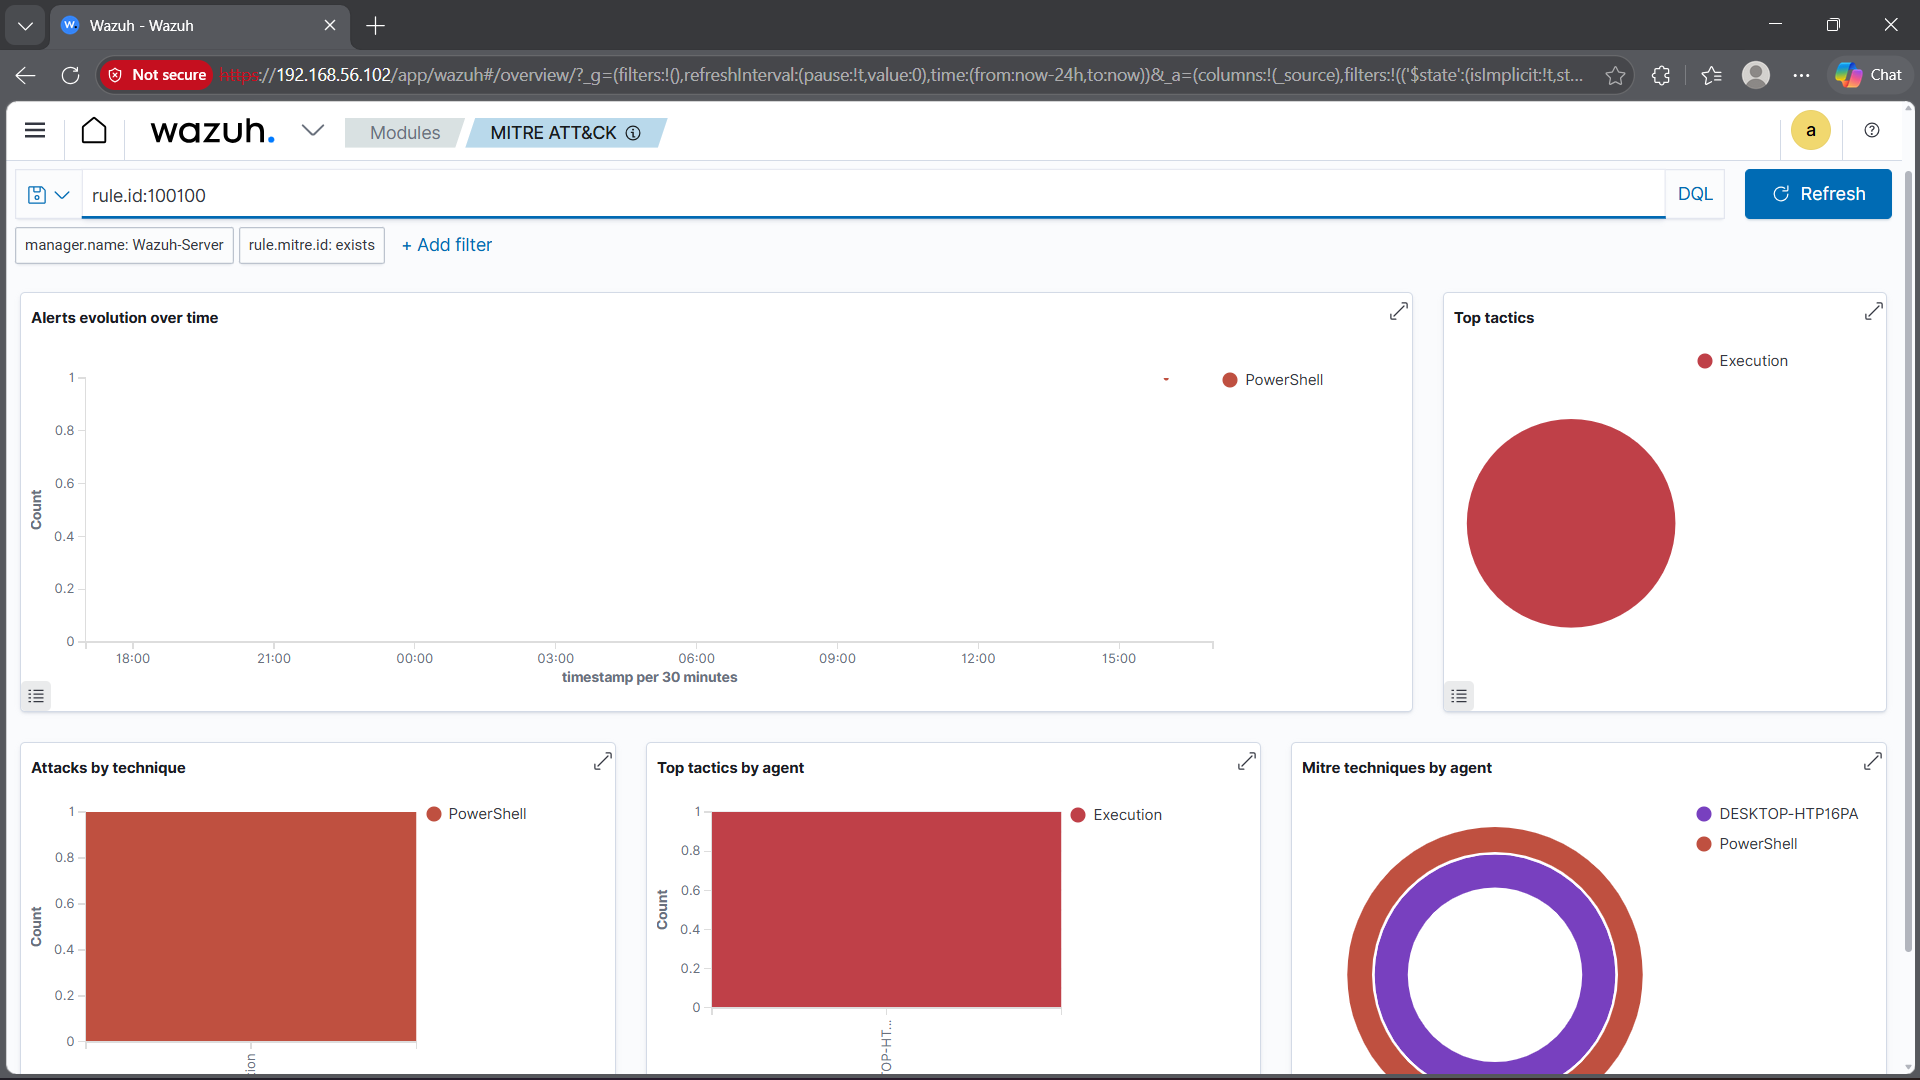Click PowerShell legend dot in Mitre techniques by agent
This screenshot has width=1920, height=1080.
click(1704, 844)
